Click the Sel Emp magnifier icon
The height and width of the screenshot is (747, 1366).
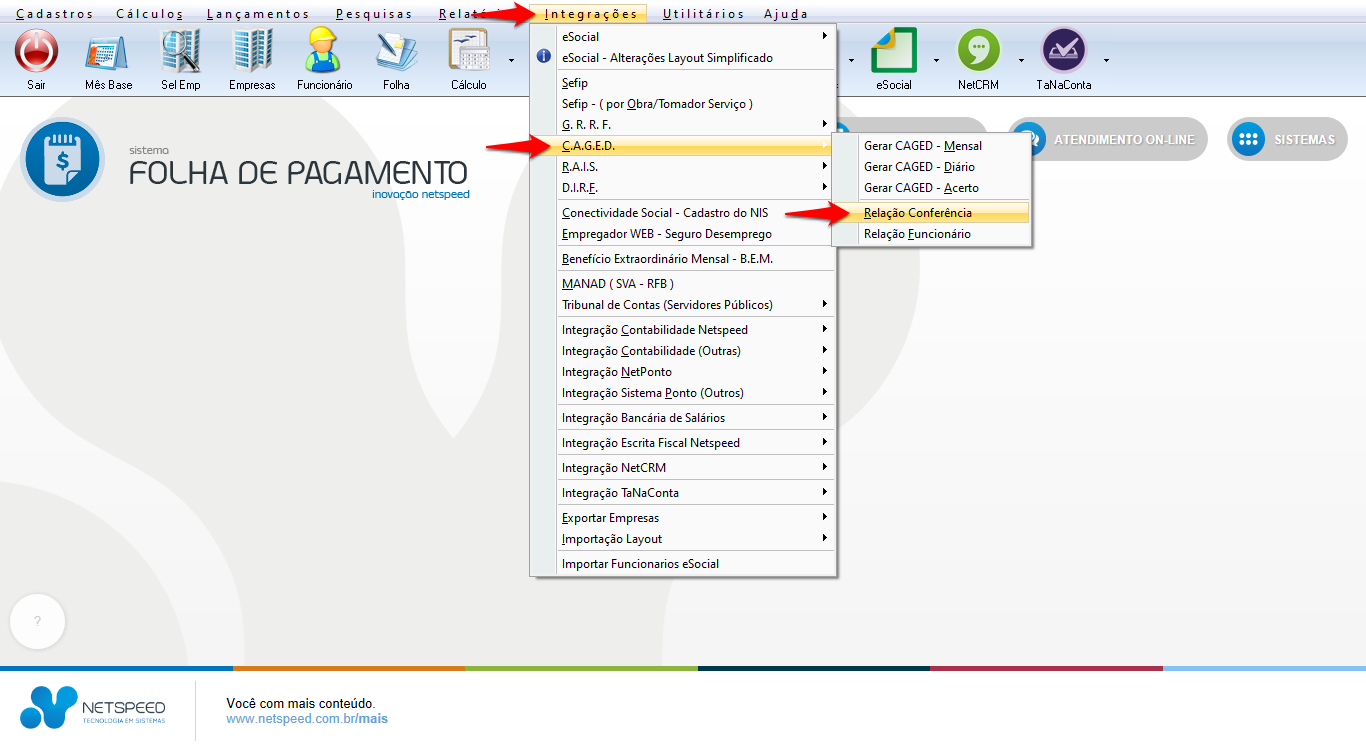(181, 50)
